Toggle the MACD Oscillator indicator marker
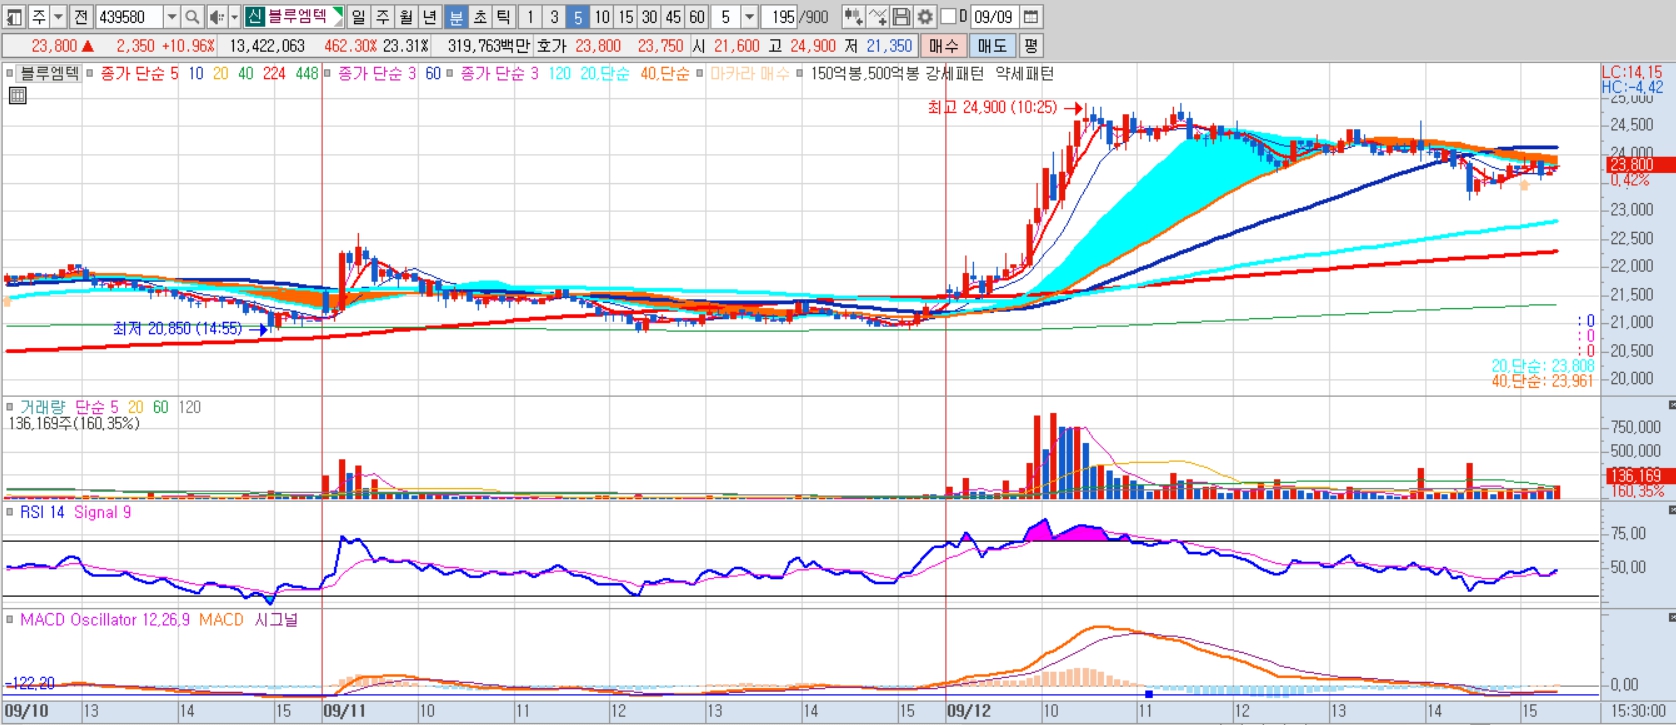This screenshot has height=725, width=1676. (x=10, y=620)
